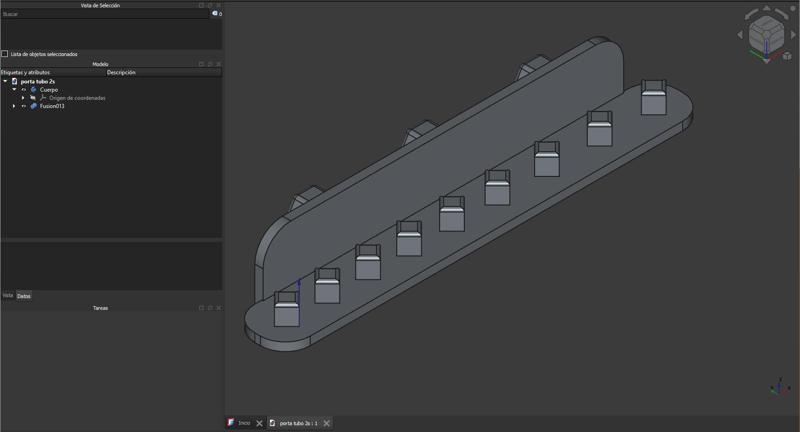The height and width of the screenshot is (432, 800).
Task: Expand the Fusion013 node
Action: (14, 106)
